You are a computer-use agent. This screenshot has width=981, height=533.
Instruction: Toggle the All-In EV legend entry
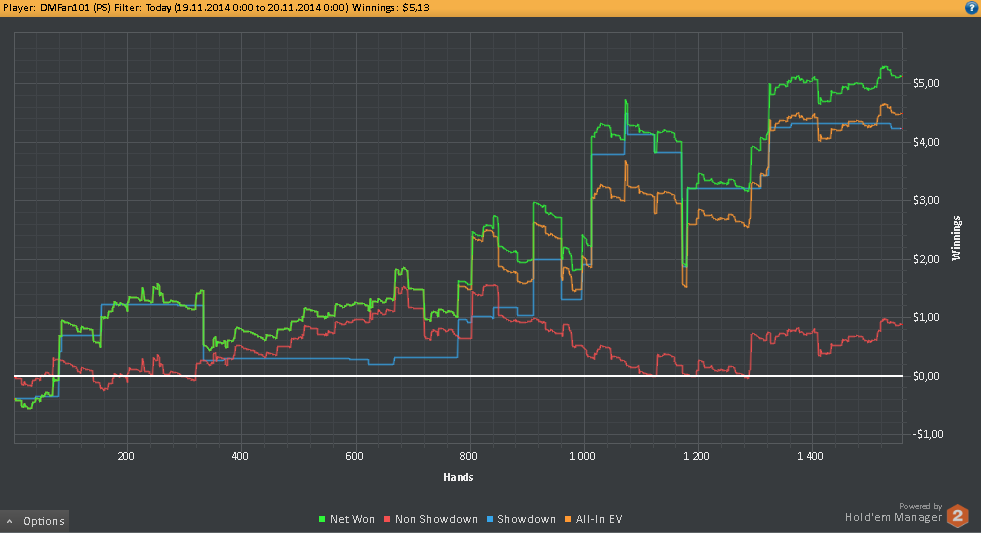pos(594,519)
